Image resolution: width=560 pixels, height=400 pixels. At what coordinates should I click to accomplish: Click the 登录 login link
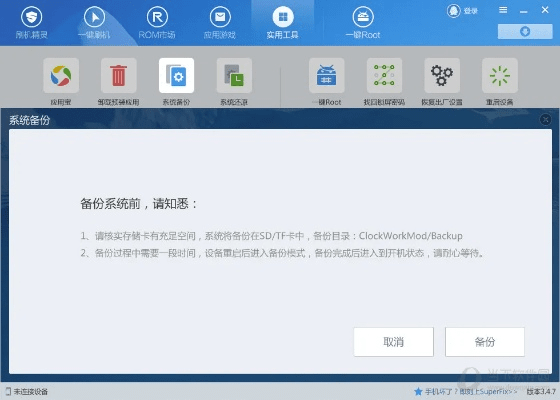471,11
